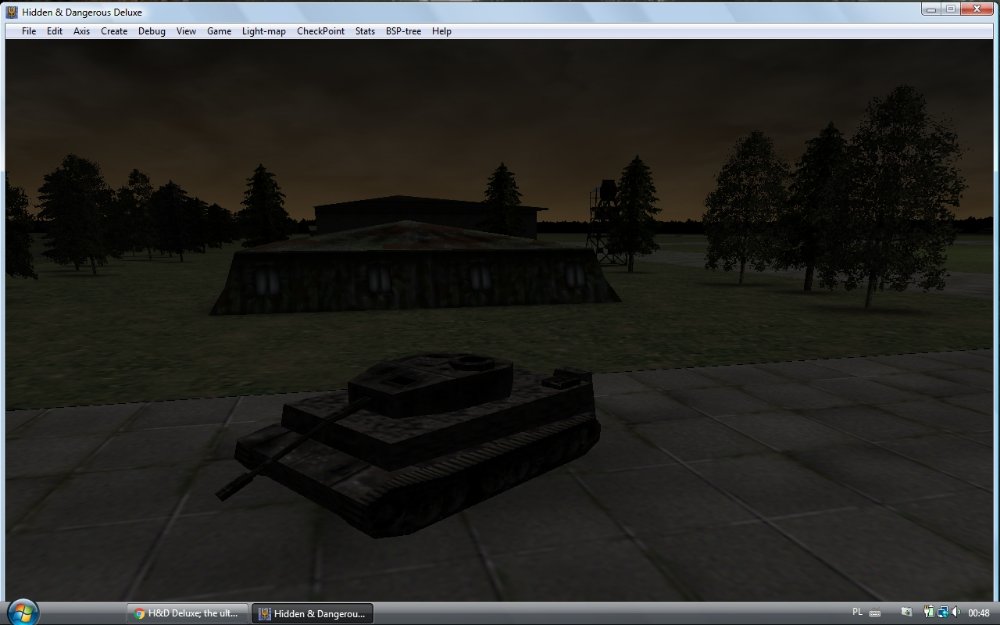Expand the Axis menu

point(81,31)
